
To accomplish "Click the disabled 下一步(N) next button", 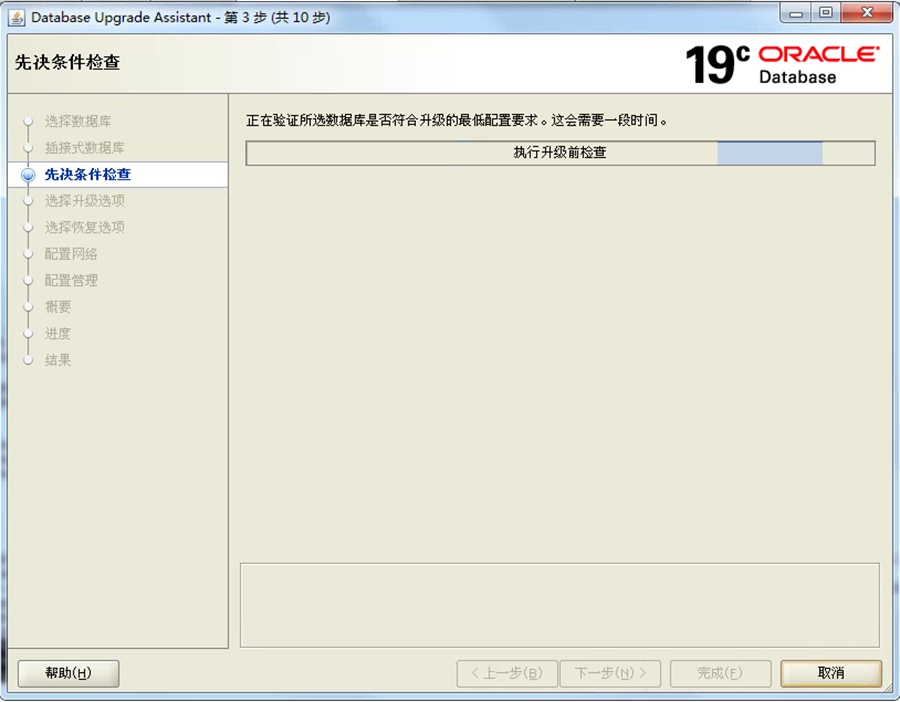I will [x=610, y=673].
